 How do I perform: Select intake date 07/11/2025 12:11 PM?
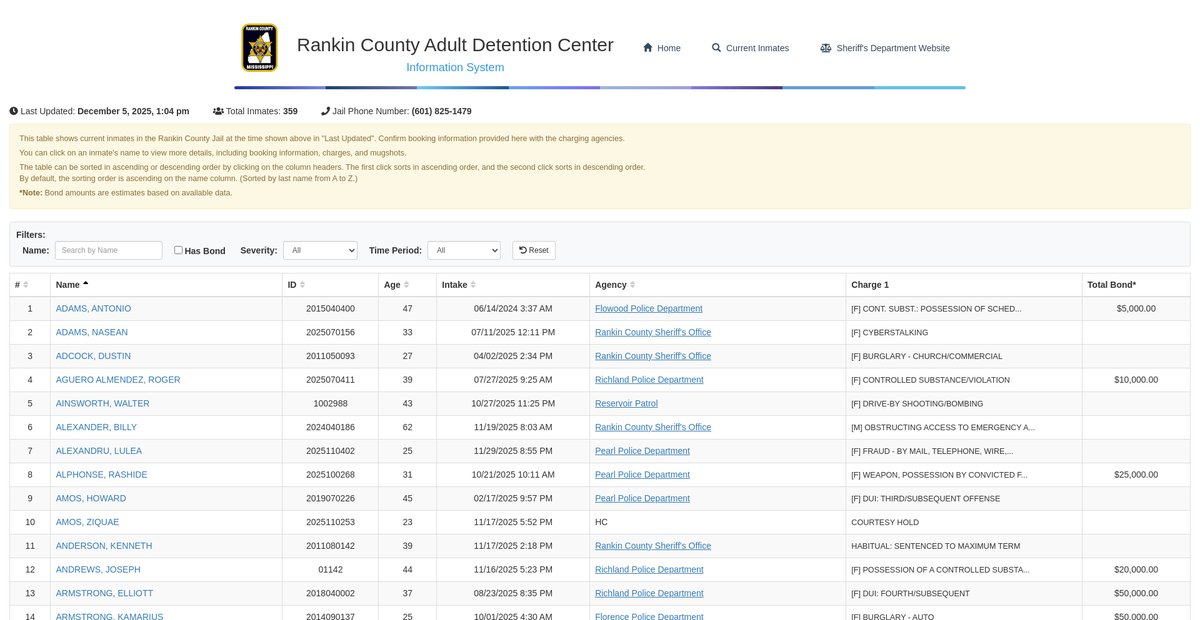(x=513, y=332)
